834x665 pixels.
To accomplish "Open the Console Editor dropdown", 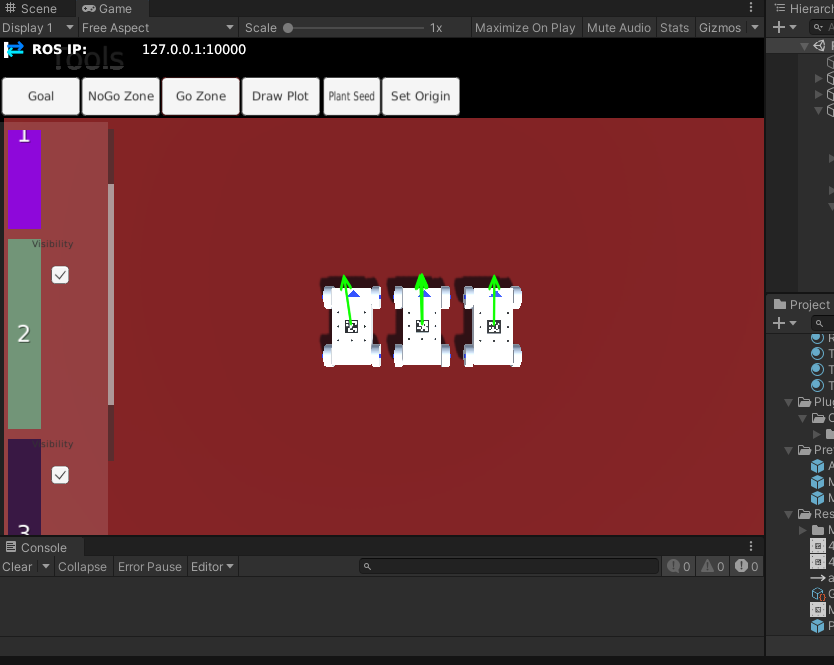I will [212, 567].
